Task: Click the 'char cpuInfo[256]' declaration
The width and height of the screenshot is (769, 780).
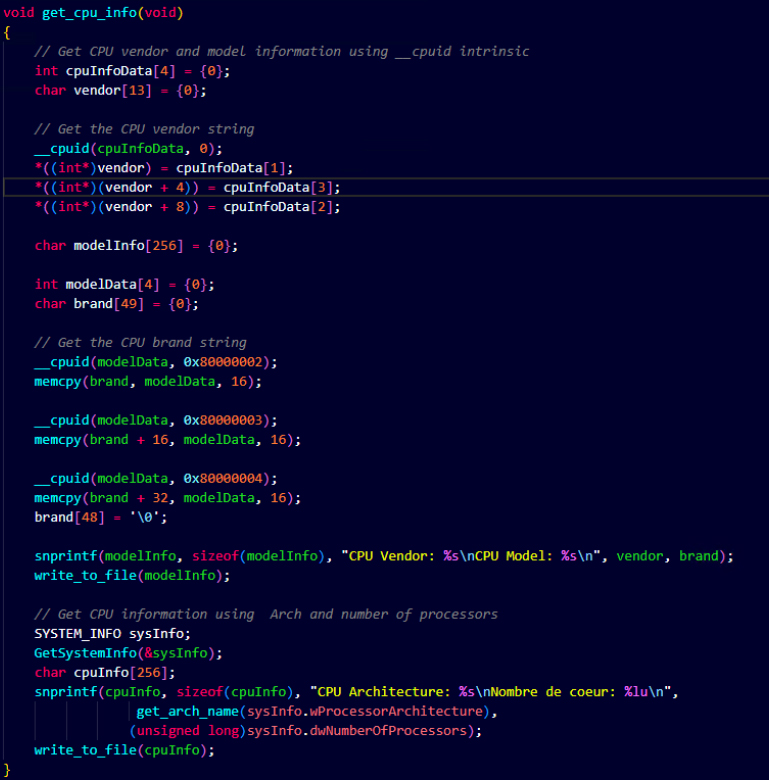Action: pyautogui.click(x=105, y=673)
